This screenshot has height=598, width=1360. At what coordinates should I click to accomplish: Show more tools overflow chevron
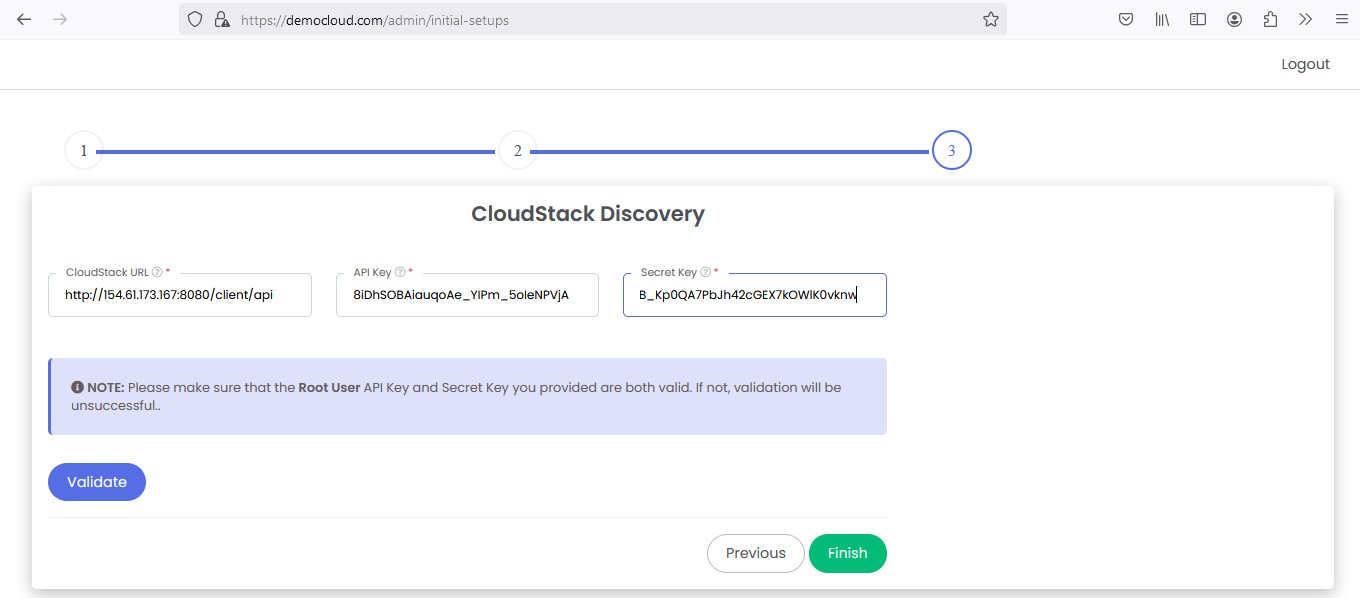pos(1305,19)
